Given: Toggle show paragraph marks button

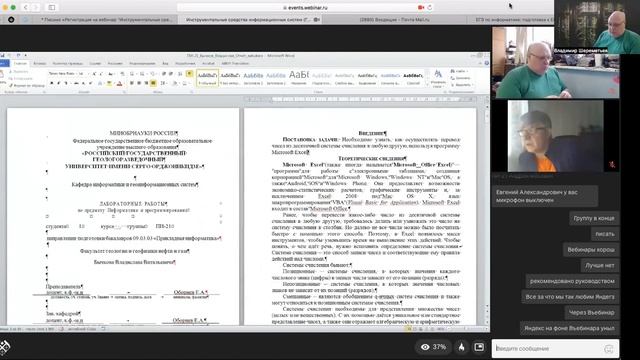Looking at the screenshot, I should click(x=189, y=74).
